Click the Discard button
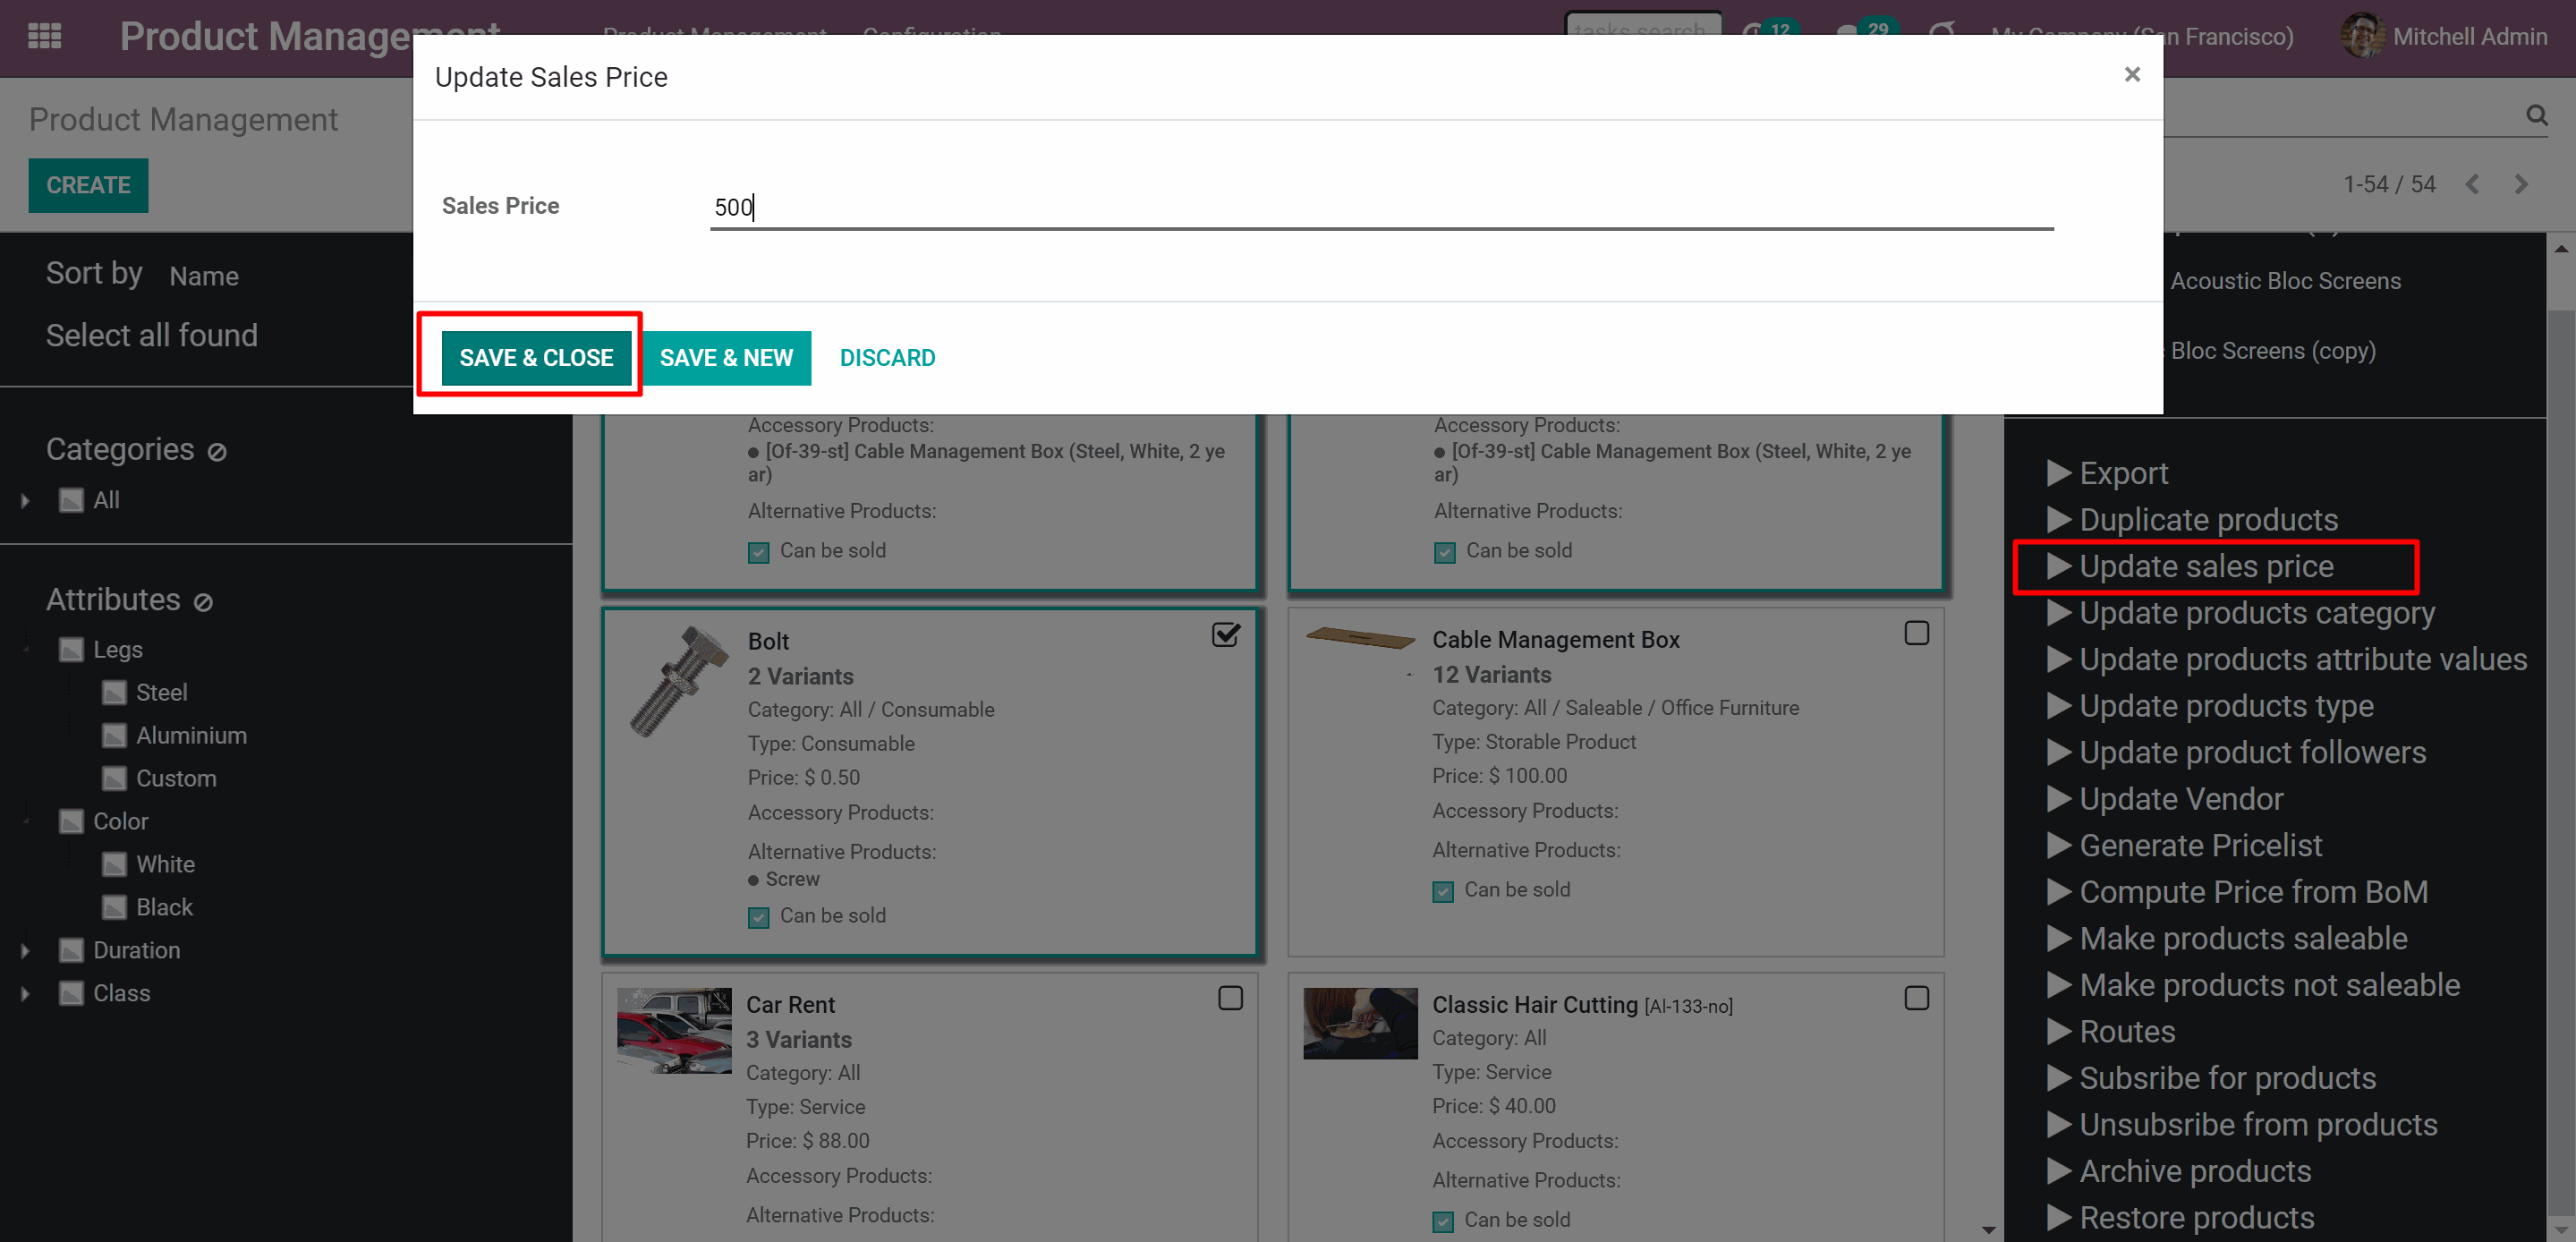 [887, 357]
